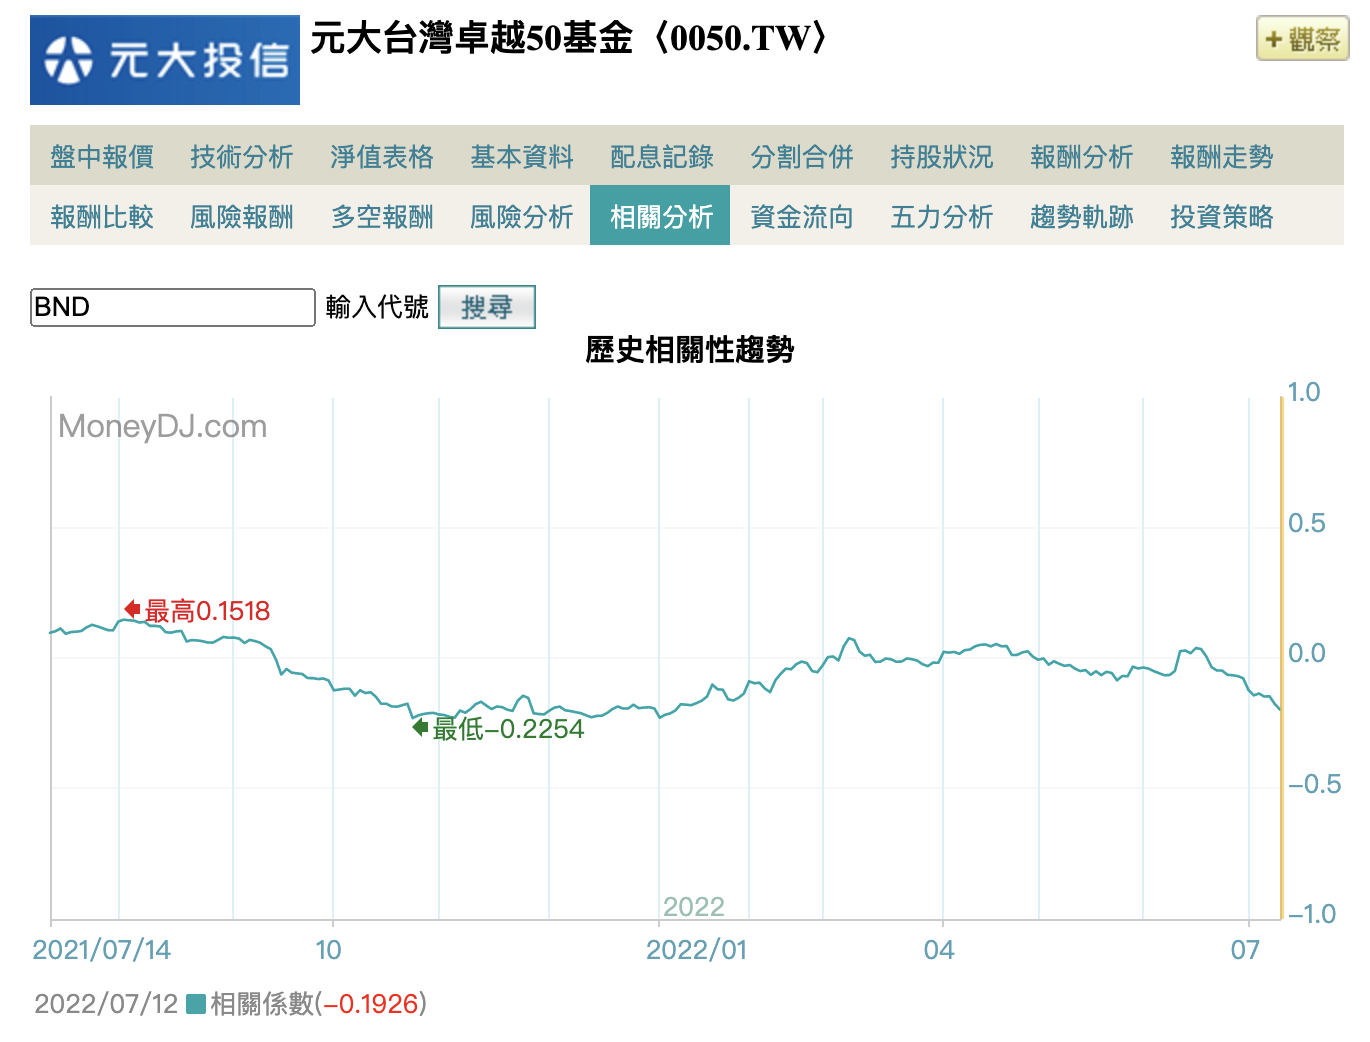This screenshot has width=1370, height=1042.
Task: Go to 基本資料 tab
Action: pos(522,157)
